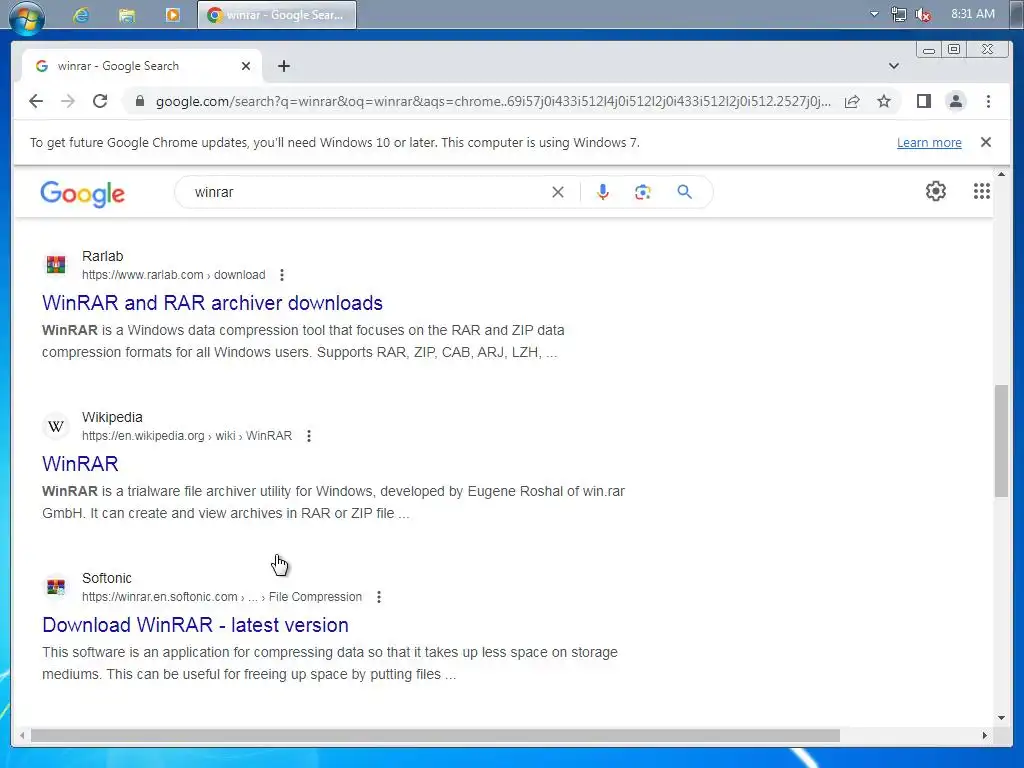
Task: Open Windows Media Player from the taskbar
Action: pos(172,14)
